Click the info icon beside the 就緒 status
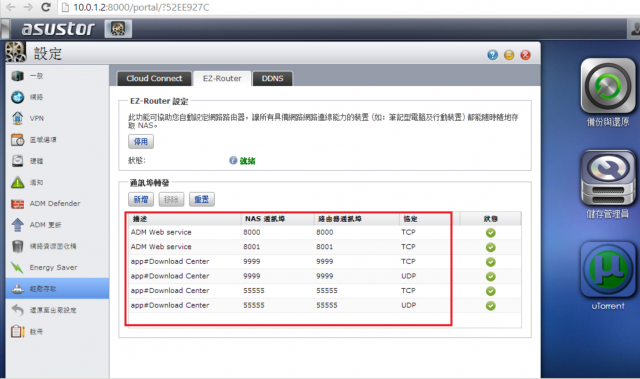The image size is (640, 379). pos(233,160)
